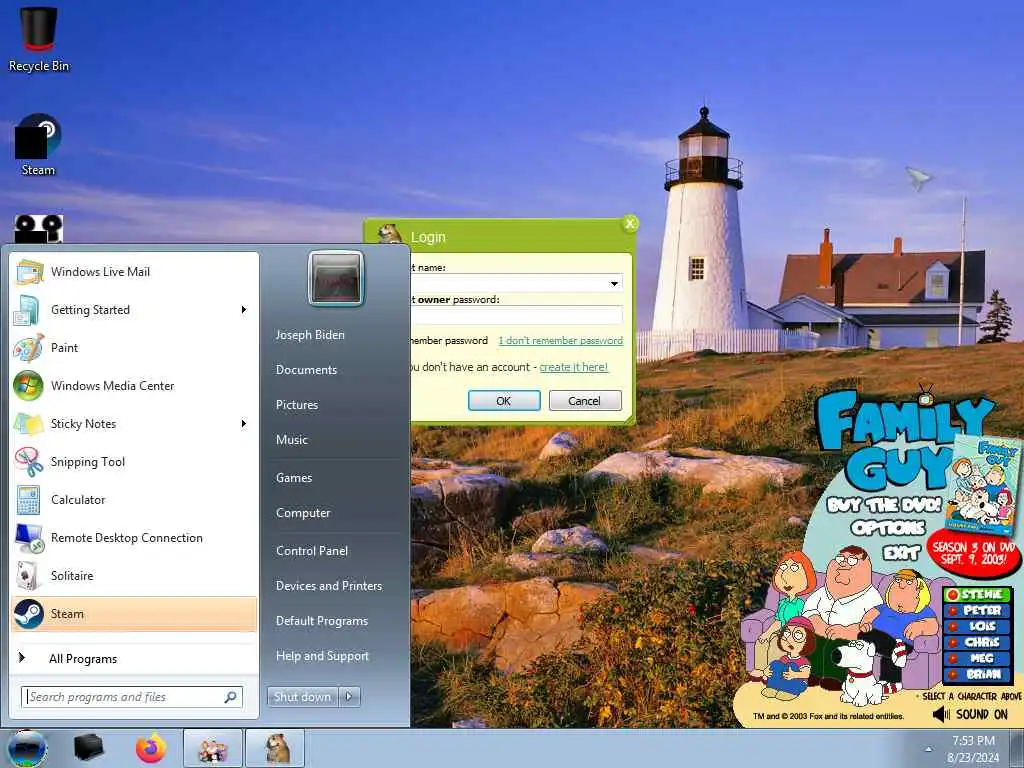Open Documents from Start menu

306,370
